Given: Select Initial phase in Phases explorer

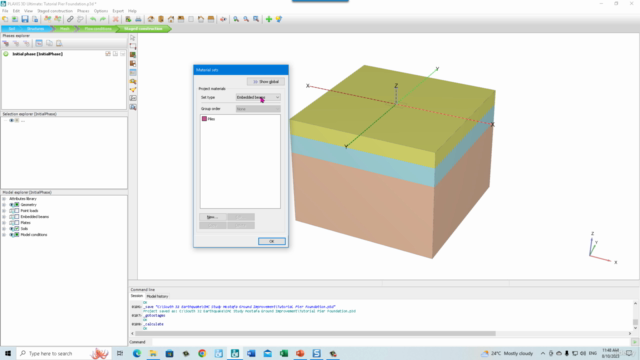Looking at the screenshot, I should click(38, 54).
